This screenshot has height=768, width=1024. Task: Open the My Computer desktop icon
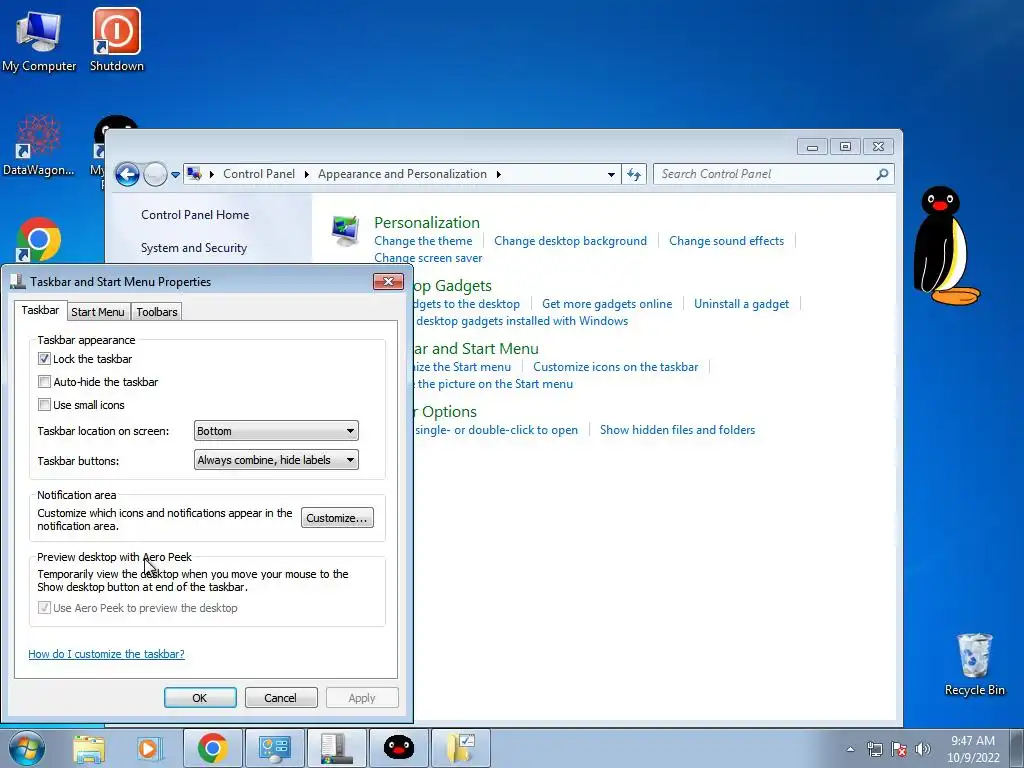tap(39, 40)
